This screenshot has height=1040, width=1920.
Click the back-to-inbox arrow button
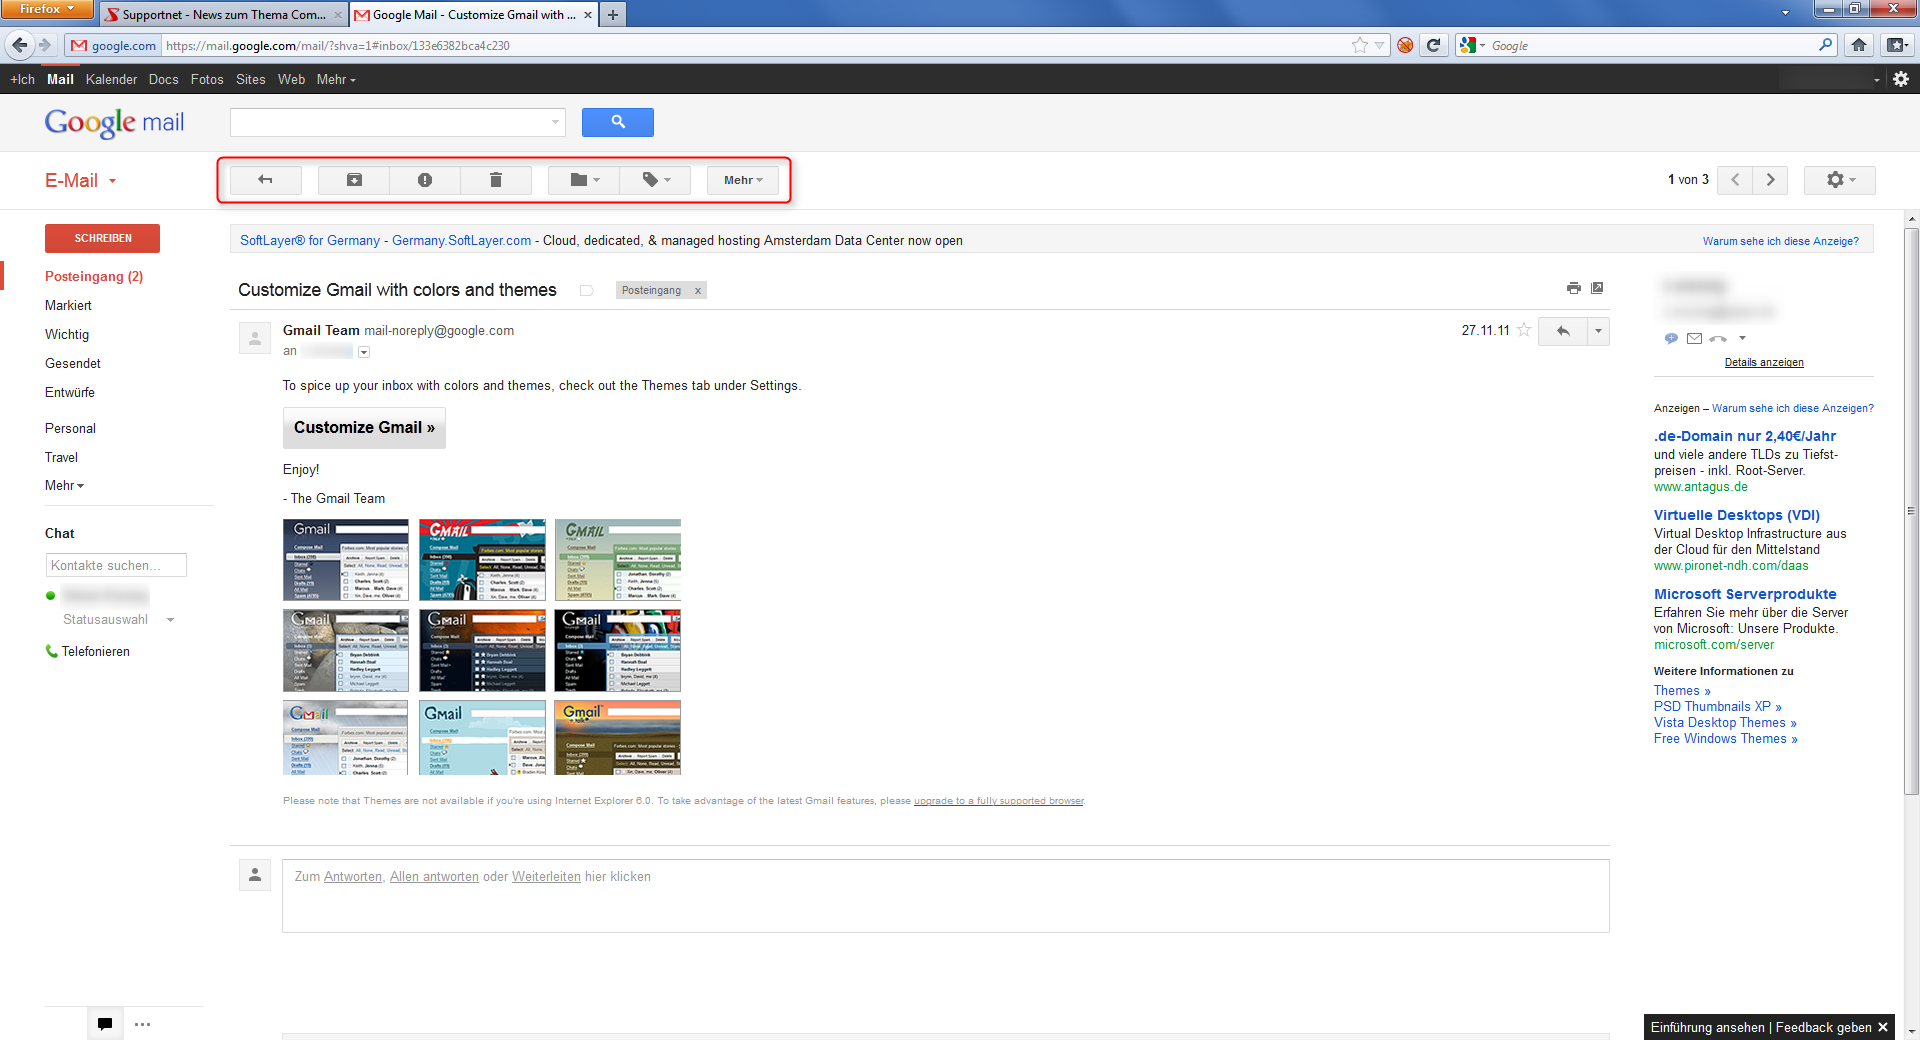[265, 180]
